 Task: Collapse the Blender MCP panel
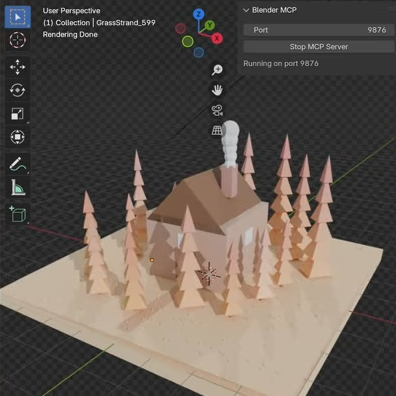[x=246, y=10]
